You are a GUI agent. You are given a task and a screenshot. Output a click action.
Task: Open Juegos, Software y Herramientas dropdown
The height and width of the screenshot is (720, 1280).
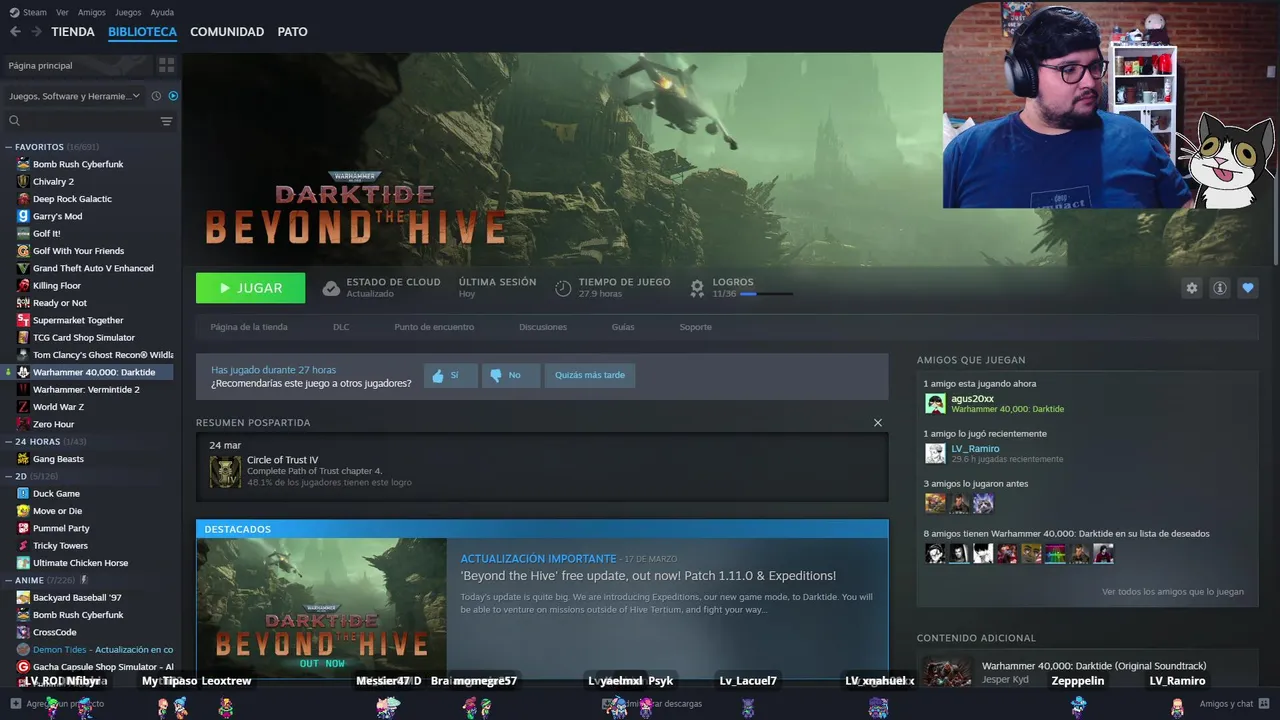tap(75, 96)
